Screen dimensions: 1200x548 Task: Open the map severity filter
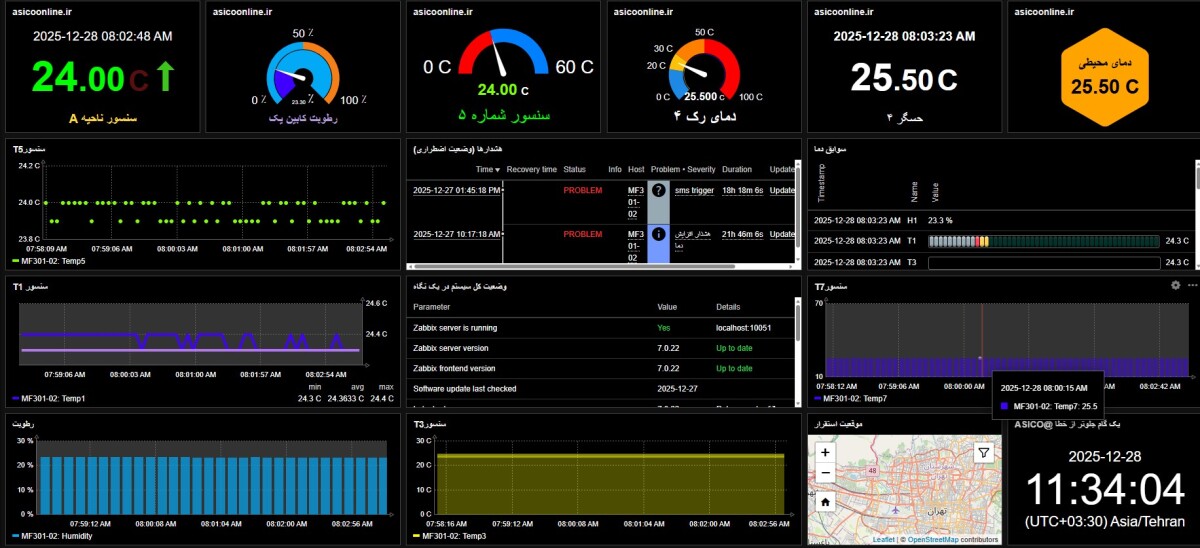tap(984, 453)
